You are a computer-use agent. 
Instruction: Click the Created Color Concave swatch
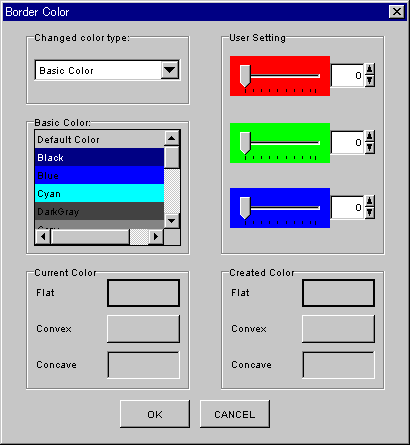[338, 365]
